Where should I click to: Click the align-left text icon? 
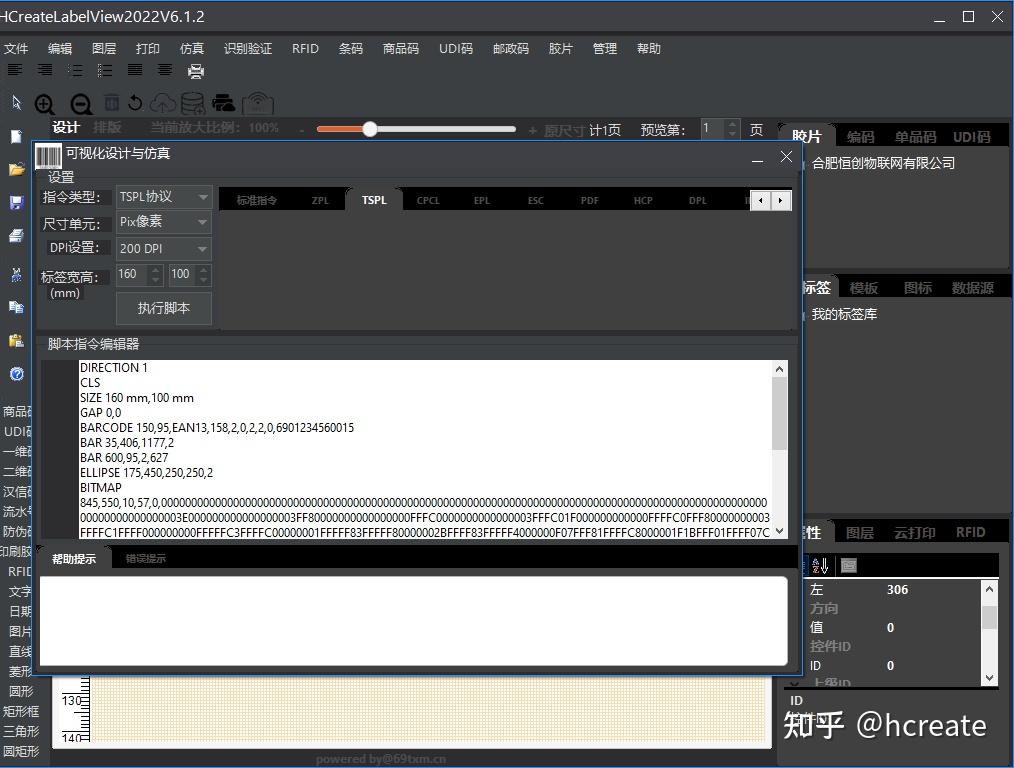pos(15,70)
